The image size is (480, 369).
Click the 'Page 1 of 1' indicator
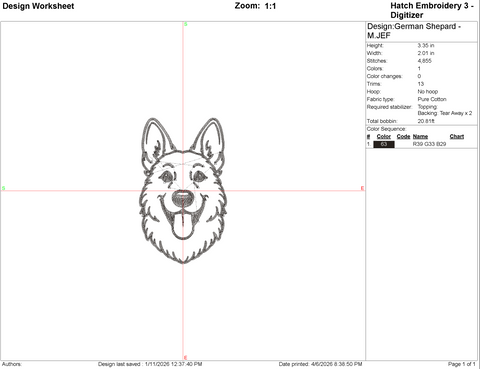coord(462,364)
